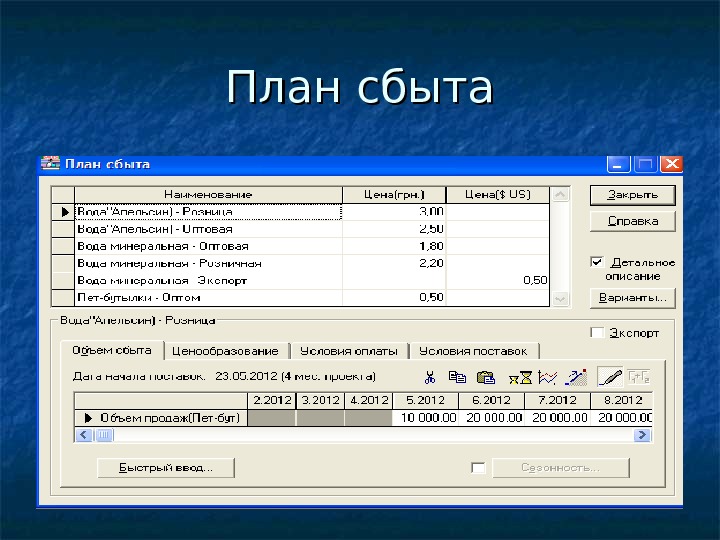Open help with the Справка button

632,221
